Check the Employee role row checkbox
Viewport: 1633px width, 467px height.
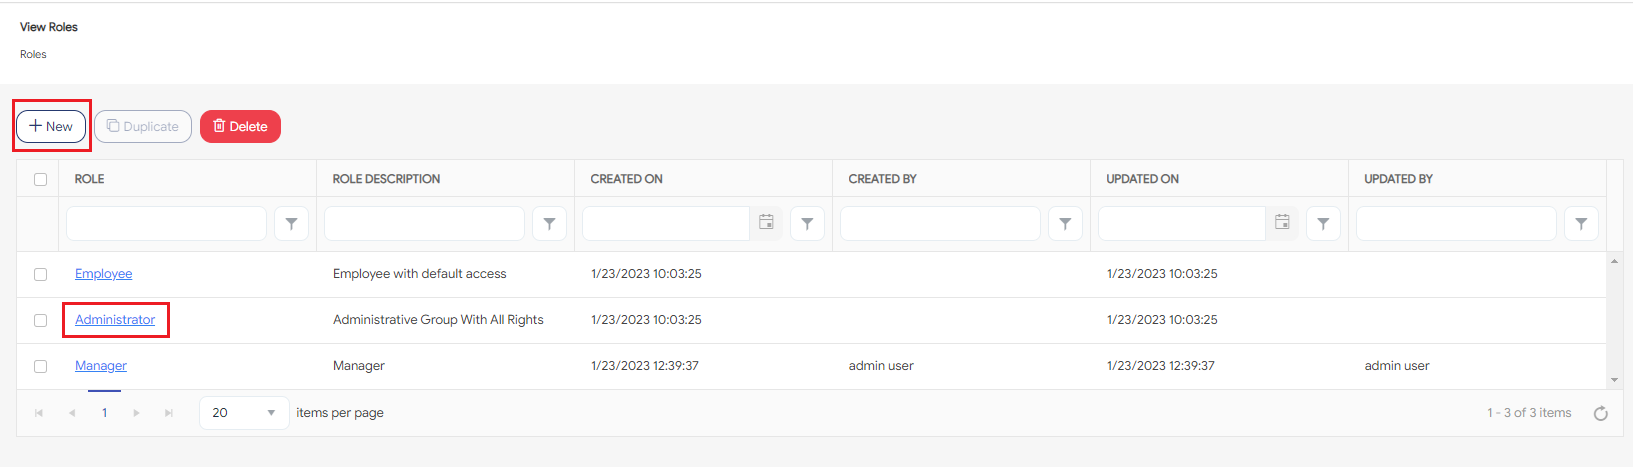pyautogui.click(x=41, y=274)
